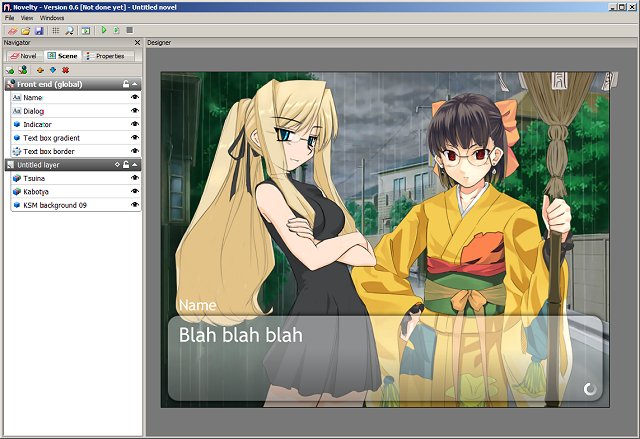640x439 pixels.
Task: Click the green Play button
Action: click(x=104, y=30)
